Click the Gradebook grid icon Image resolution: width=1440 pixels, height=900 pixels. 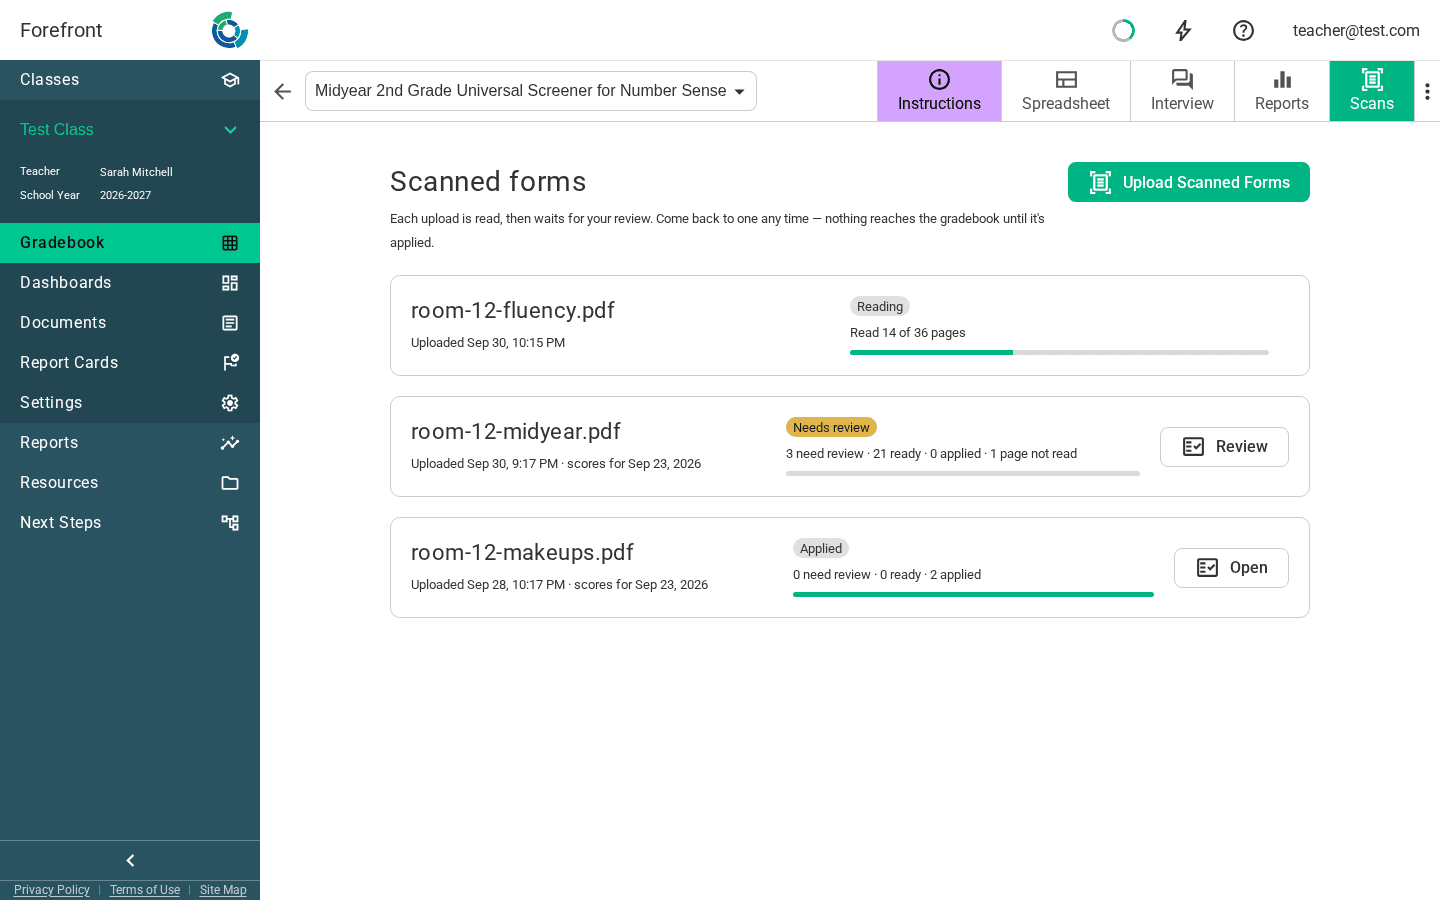coord(230,243)
